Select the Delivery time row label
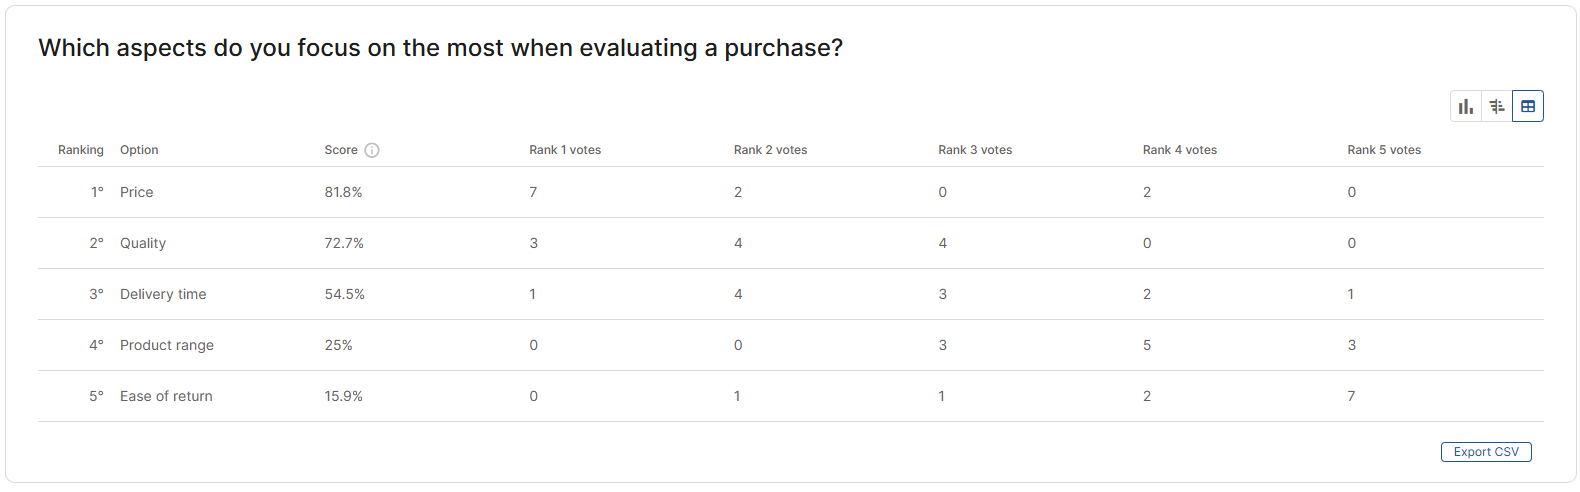Image resolution: width=1580 pixels, height=492 pixels. click(x=163, y=294)
